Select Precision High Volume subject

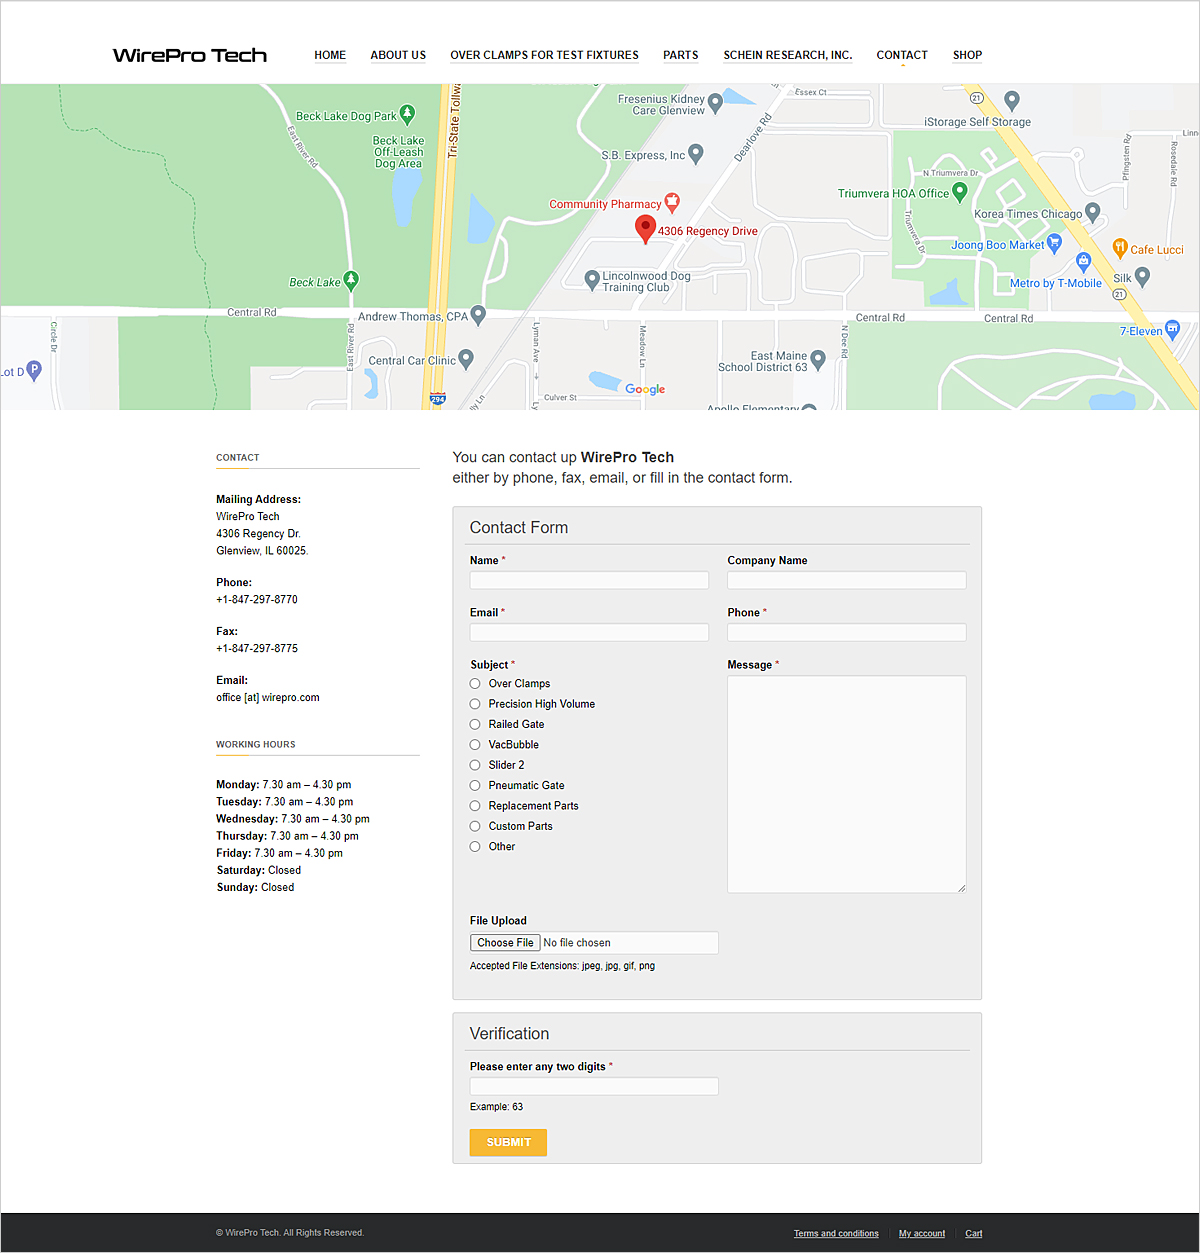pyautogui.click(x=475, y=704)
